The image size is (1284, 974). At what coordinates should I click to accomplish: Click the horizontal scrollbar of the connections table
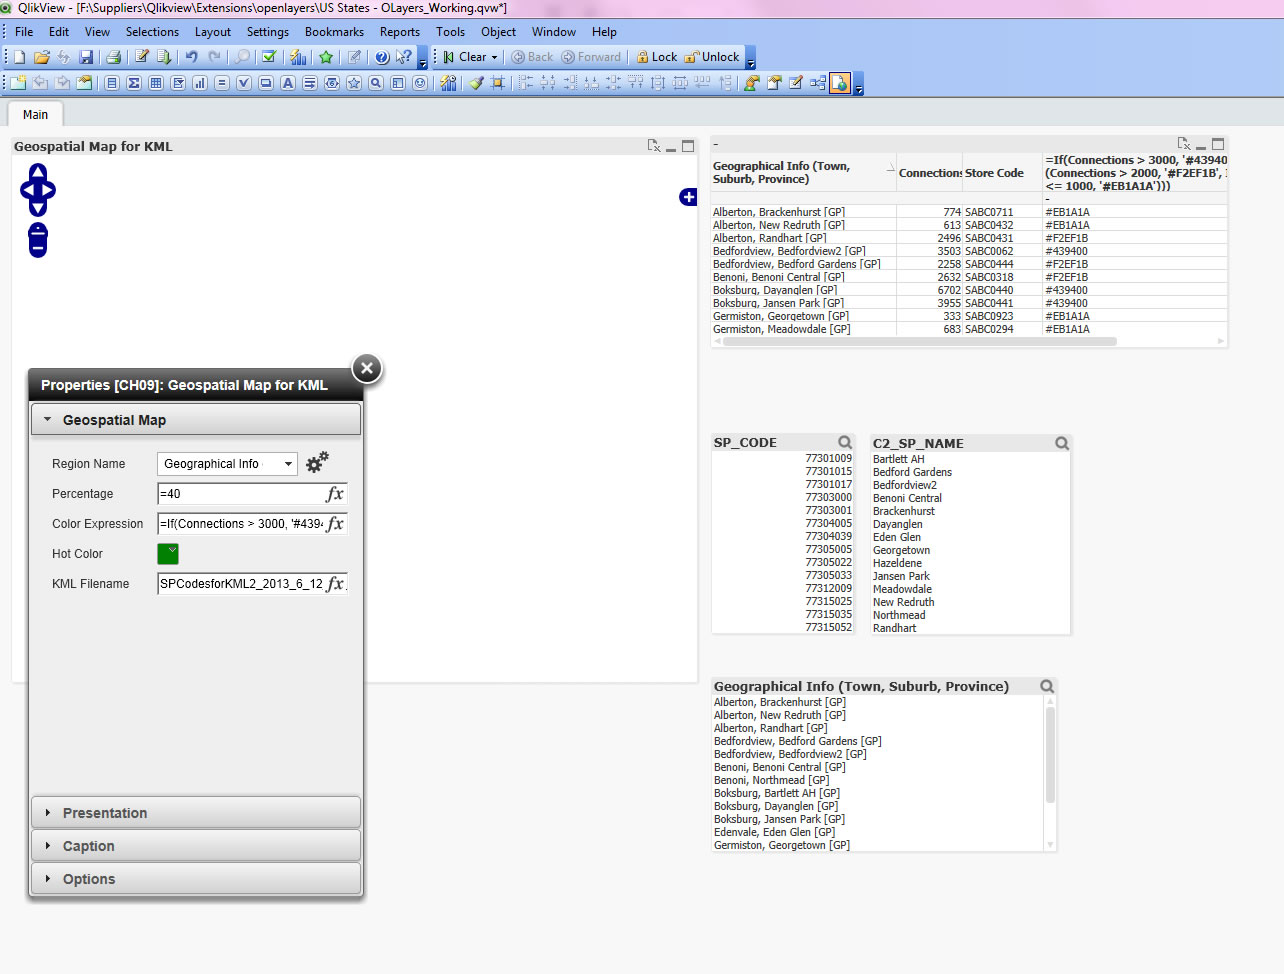[920, 341]
